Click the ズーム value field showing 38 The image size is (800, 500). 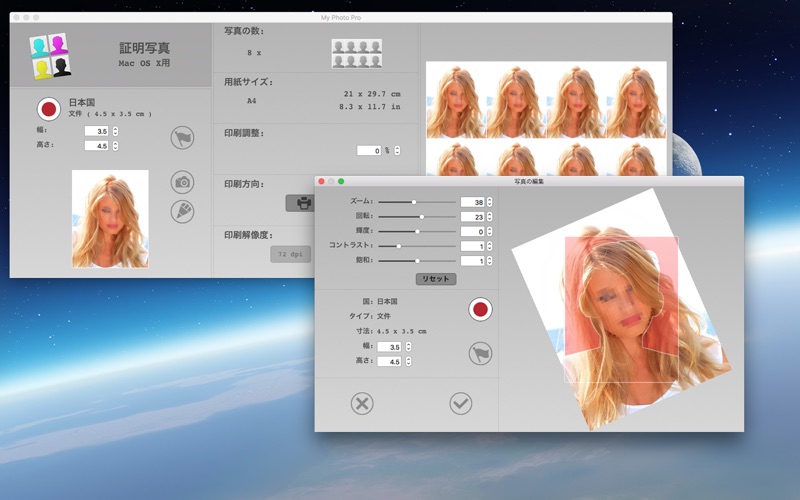[472, 202]
